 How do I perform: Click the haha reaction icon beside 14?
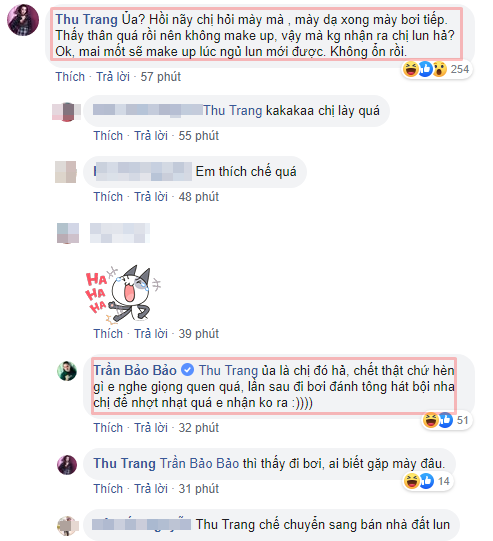click(x=412, y=481)
